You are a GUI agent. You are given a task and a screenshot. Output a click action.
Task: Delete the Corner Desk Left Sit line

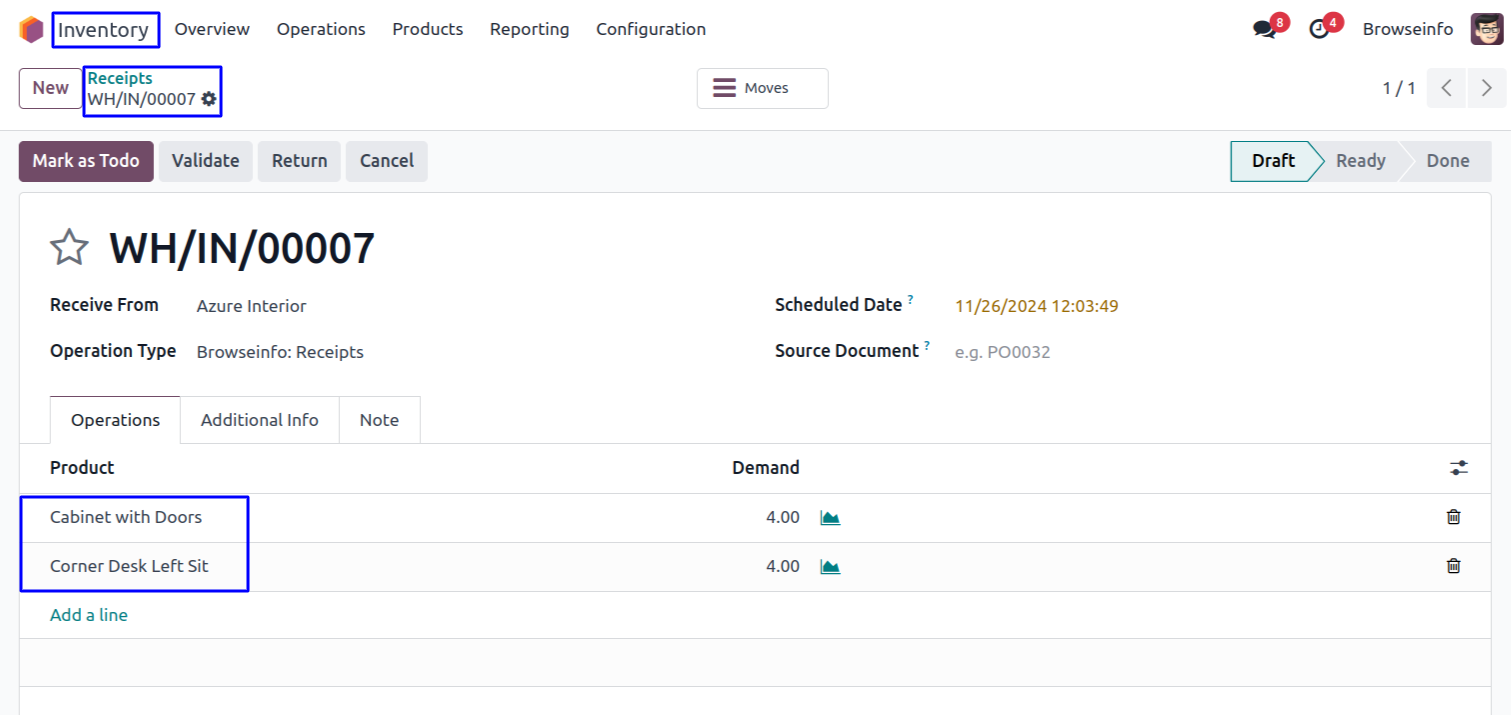[x=1453, y=566]
